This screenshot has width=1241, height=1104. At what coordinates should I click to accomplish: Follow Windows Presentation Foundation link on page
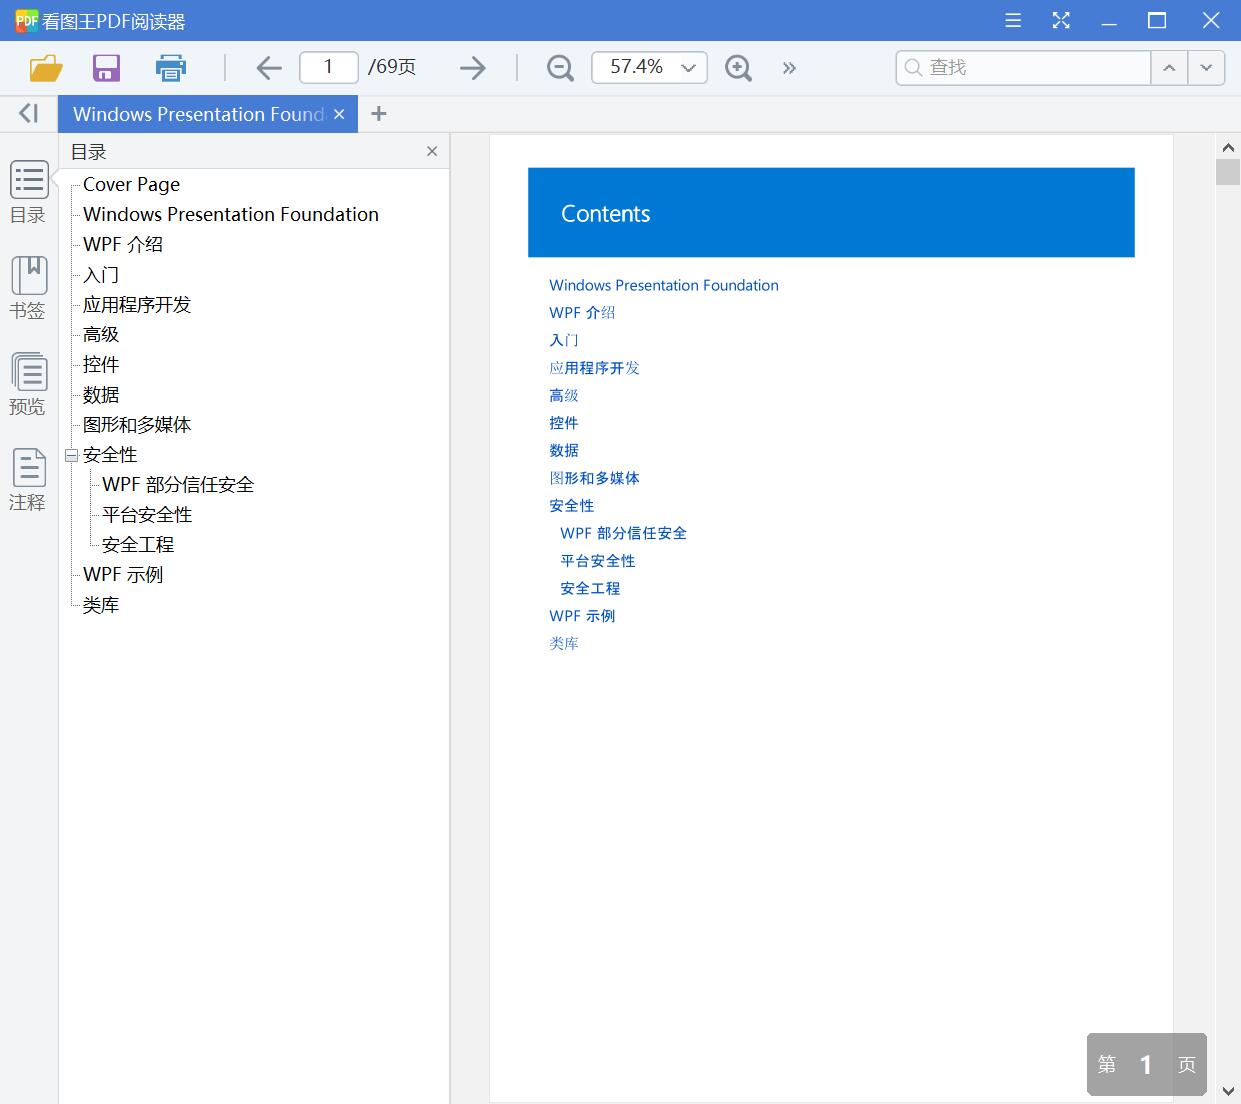pyautogui.click(x=664, y=285)
